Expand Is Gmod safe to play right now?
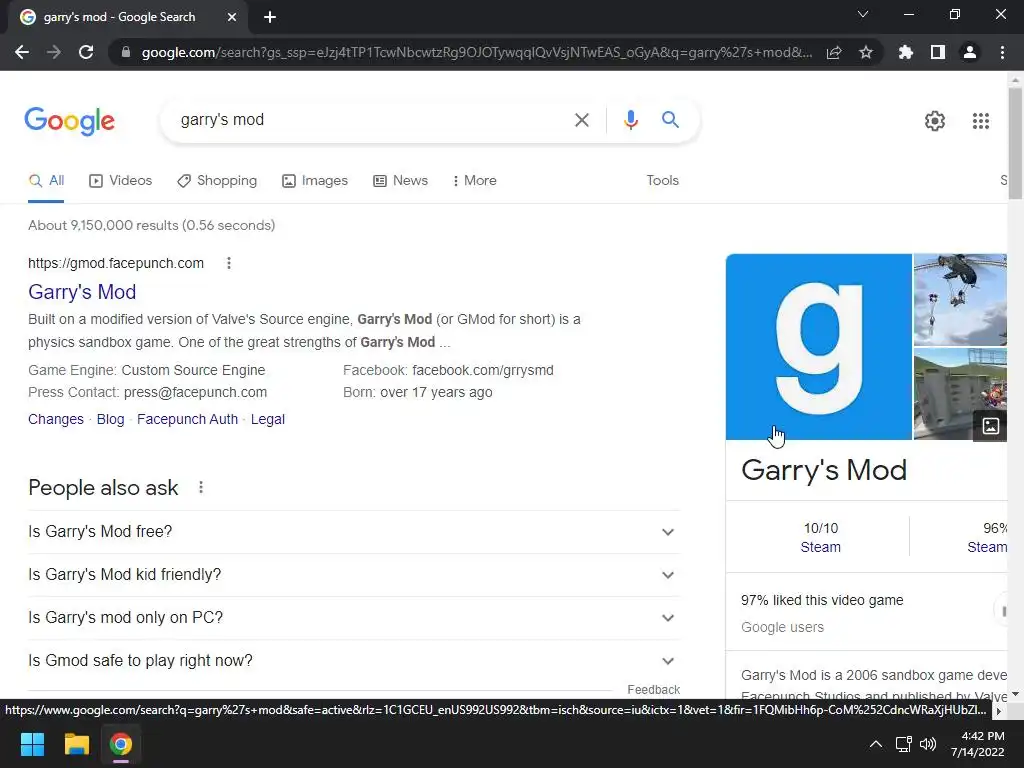1024x768 pixels. click(x=354, y=661)
